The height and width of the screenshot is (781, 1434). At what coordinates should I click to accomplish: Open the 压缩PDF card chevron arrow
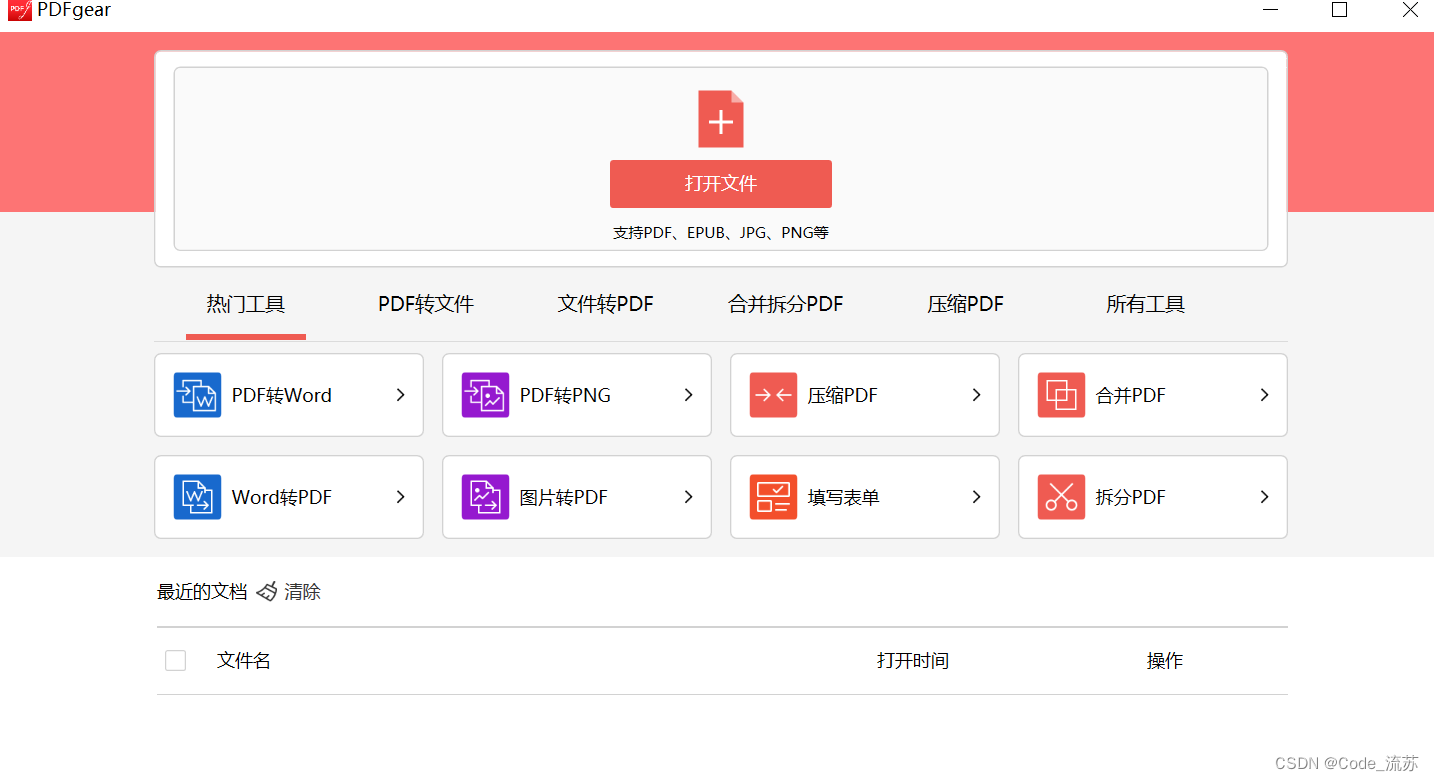tap(976, 395)
